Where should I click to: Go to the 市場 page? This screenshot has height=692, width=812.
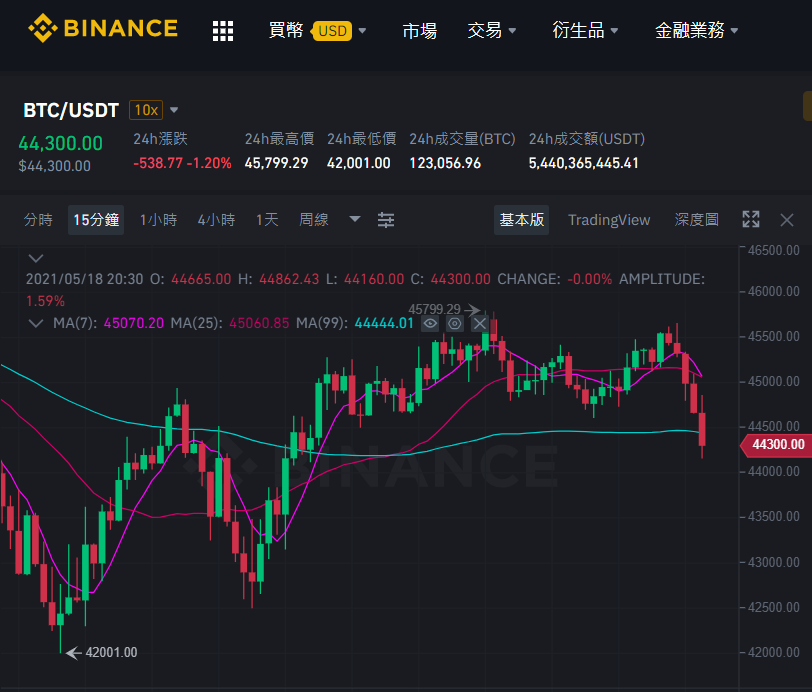(419, 31)
